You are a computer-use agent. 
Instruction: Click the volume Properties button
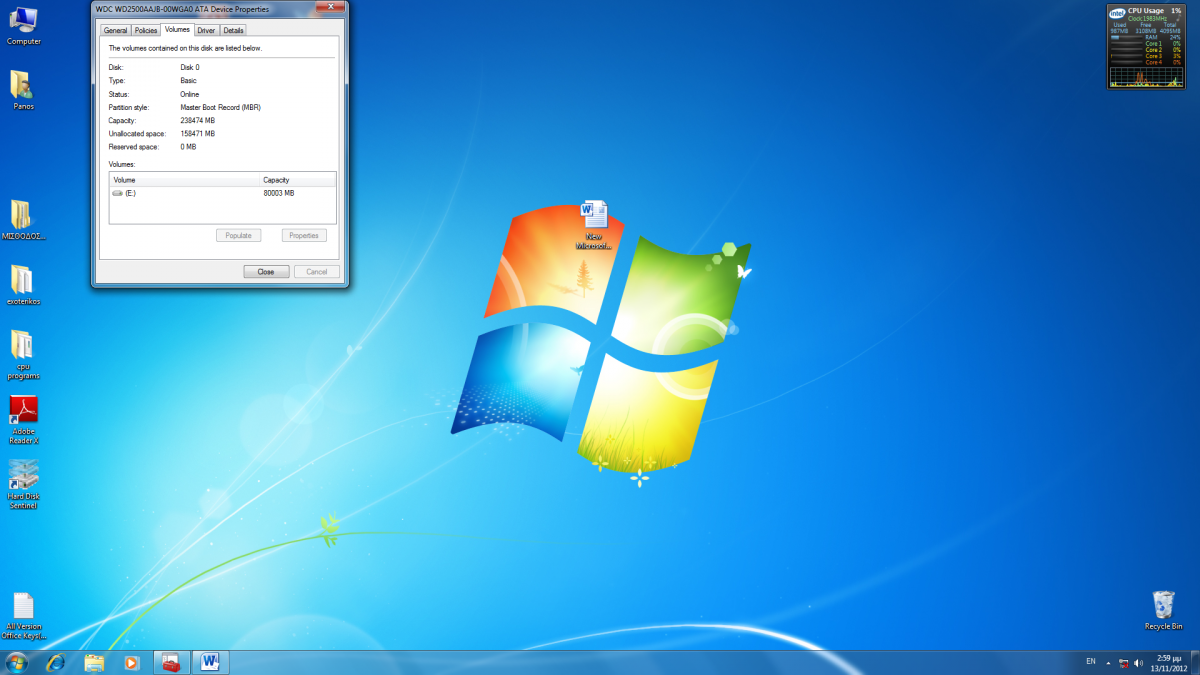click(304, 236)
